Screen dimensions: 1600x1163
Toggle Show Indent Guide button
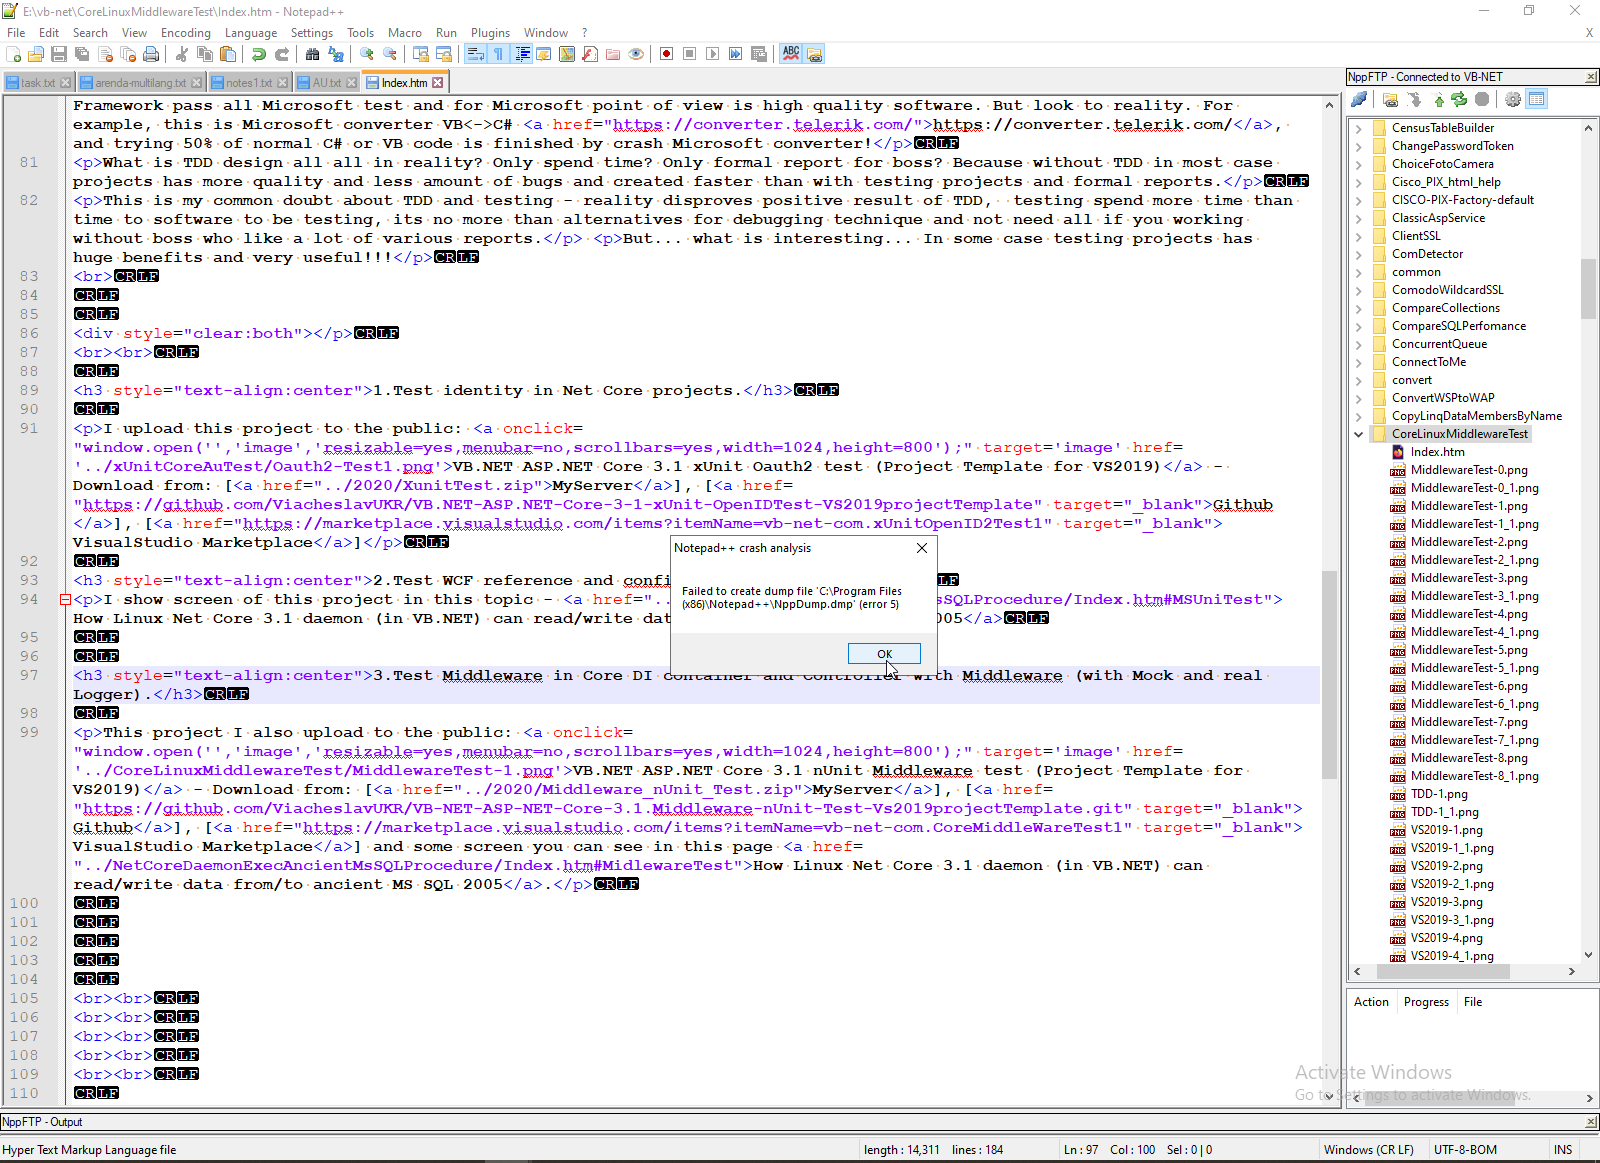522,54
